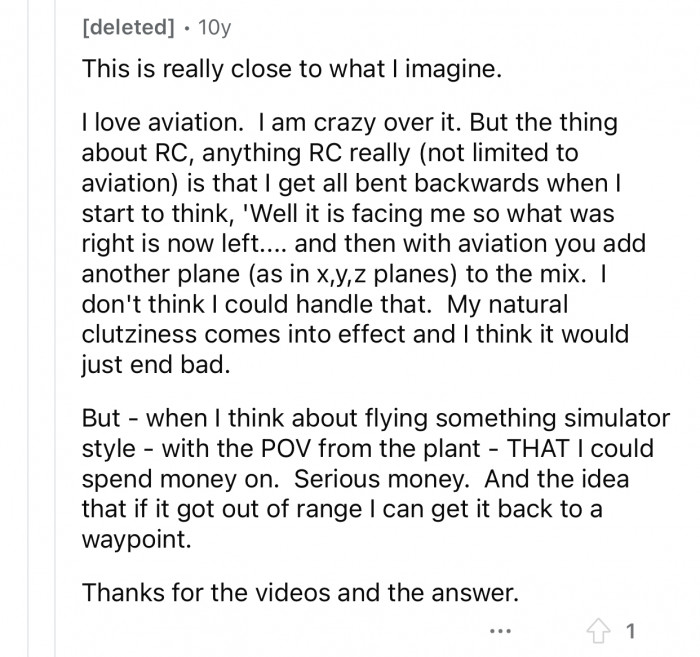Screen dimensions: 700x657
Task: Upvote this comment with the arrow
Action: pos(600,632)
